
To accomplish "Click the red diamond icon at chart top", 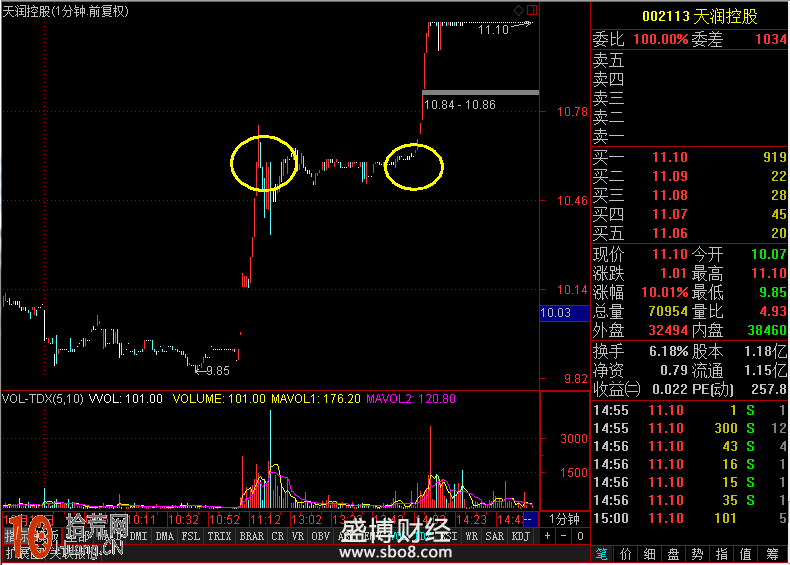I will pyautogui.click(x=518, y=10).
